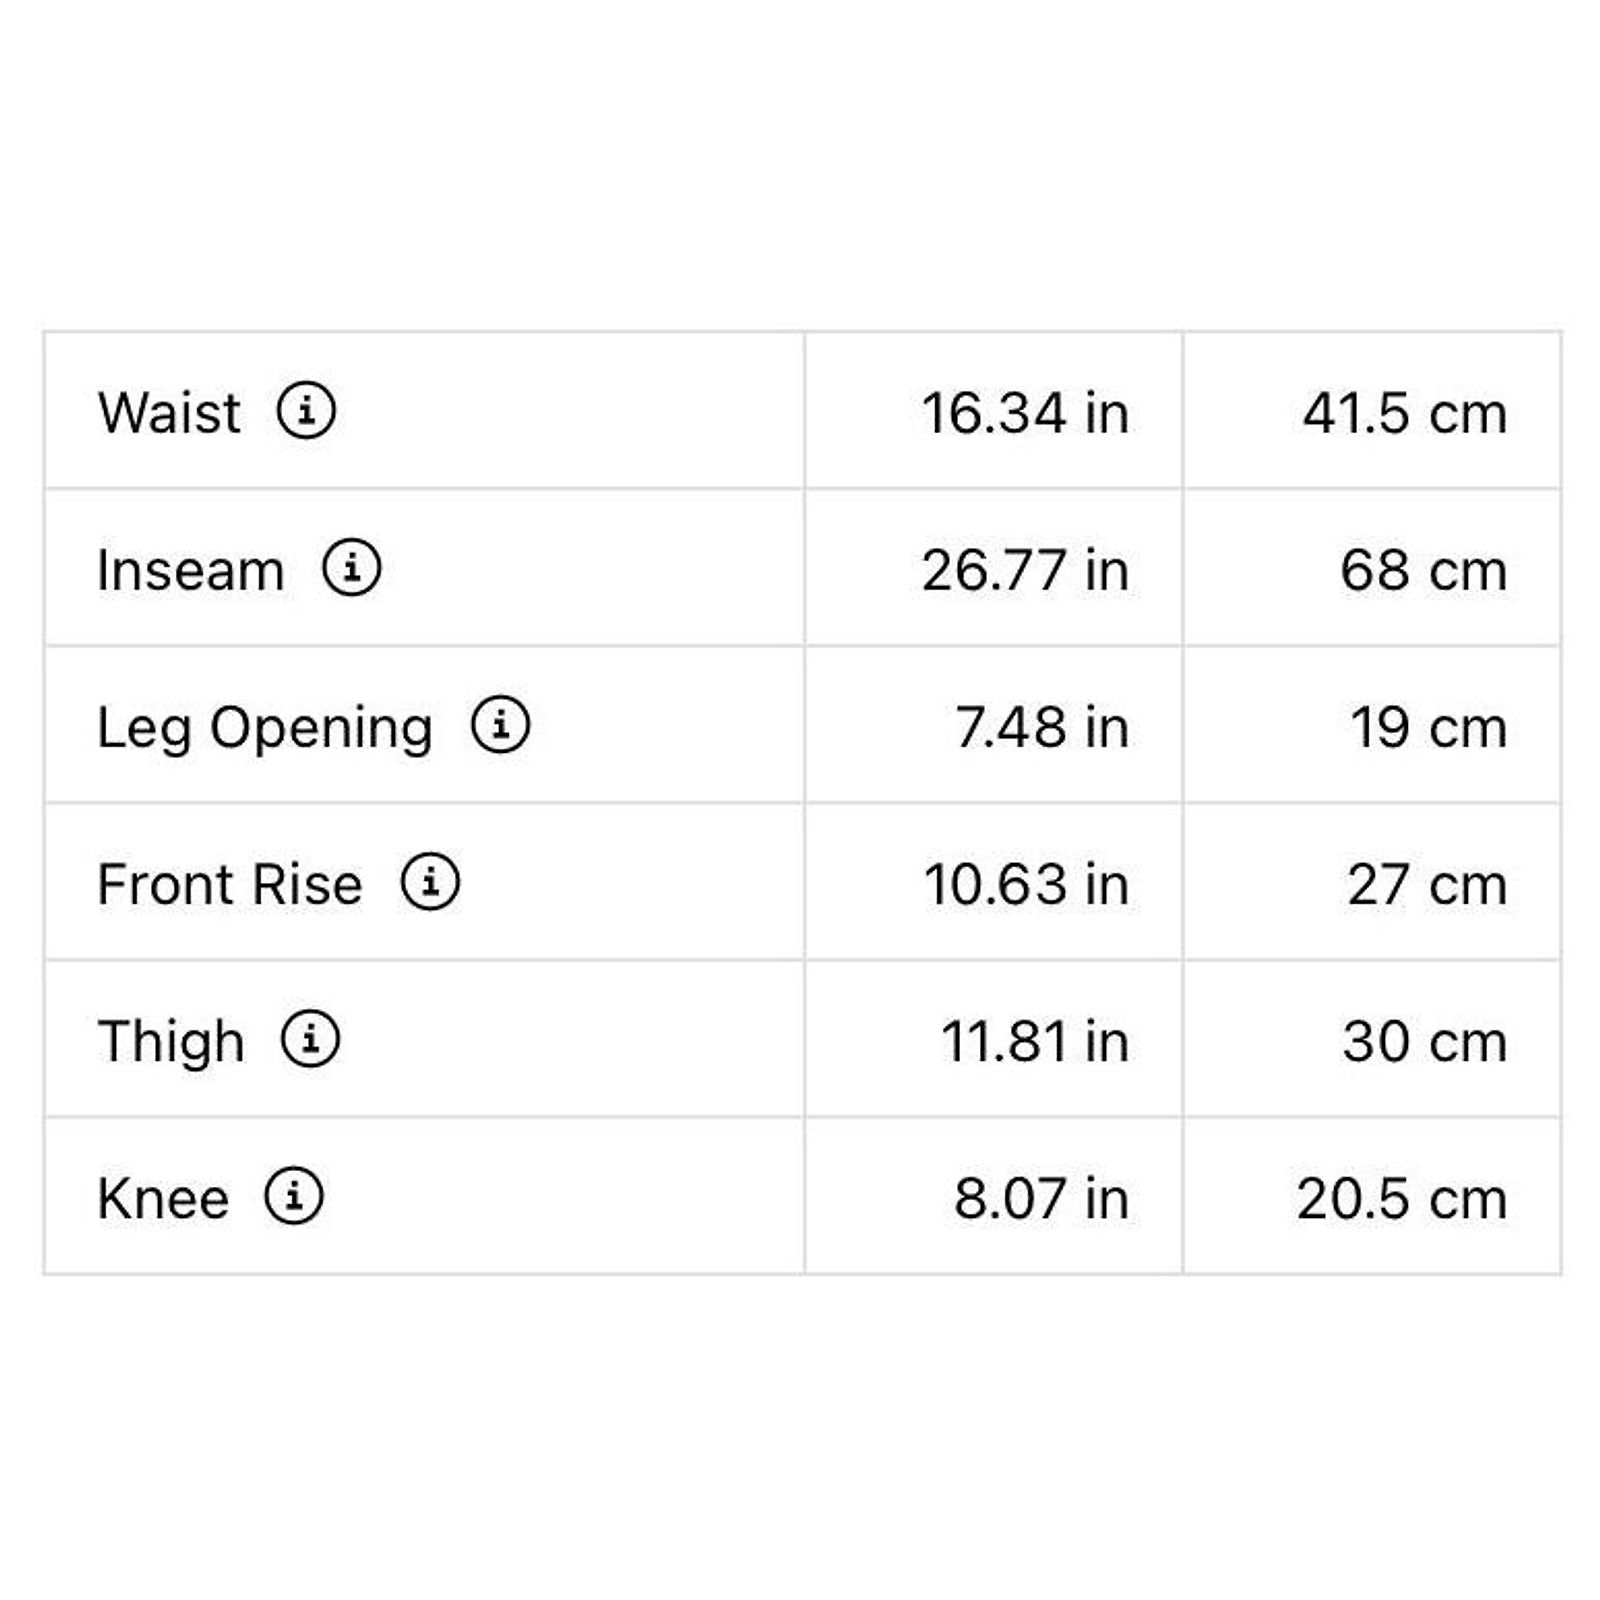The image size is (1600, 1600).
Task: Open the Thigh info icon
Action: point(310,1038)
